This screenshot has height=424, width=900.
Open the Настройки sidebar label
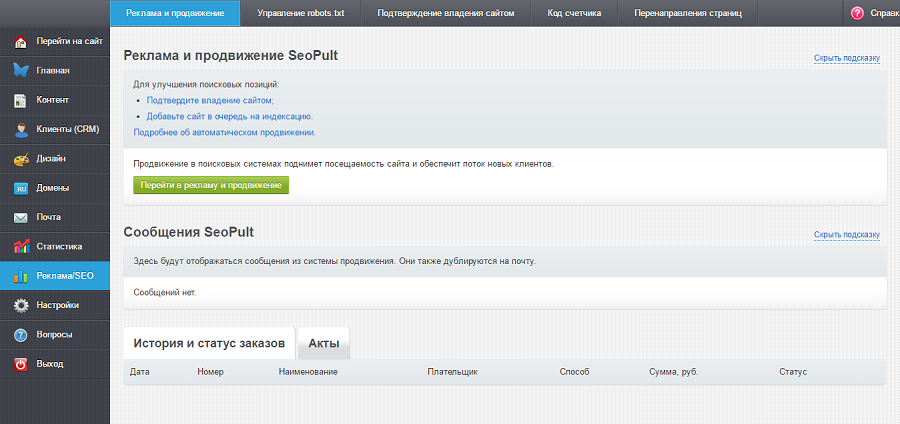click(x=57, y=305)
